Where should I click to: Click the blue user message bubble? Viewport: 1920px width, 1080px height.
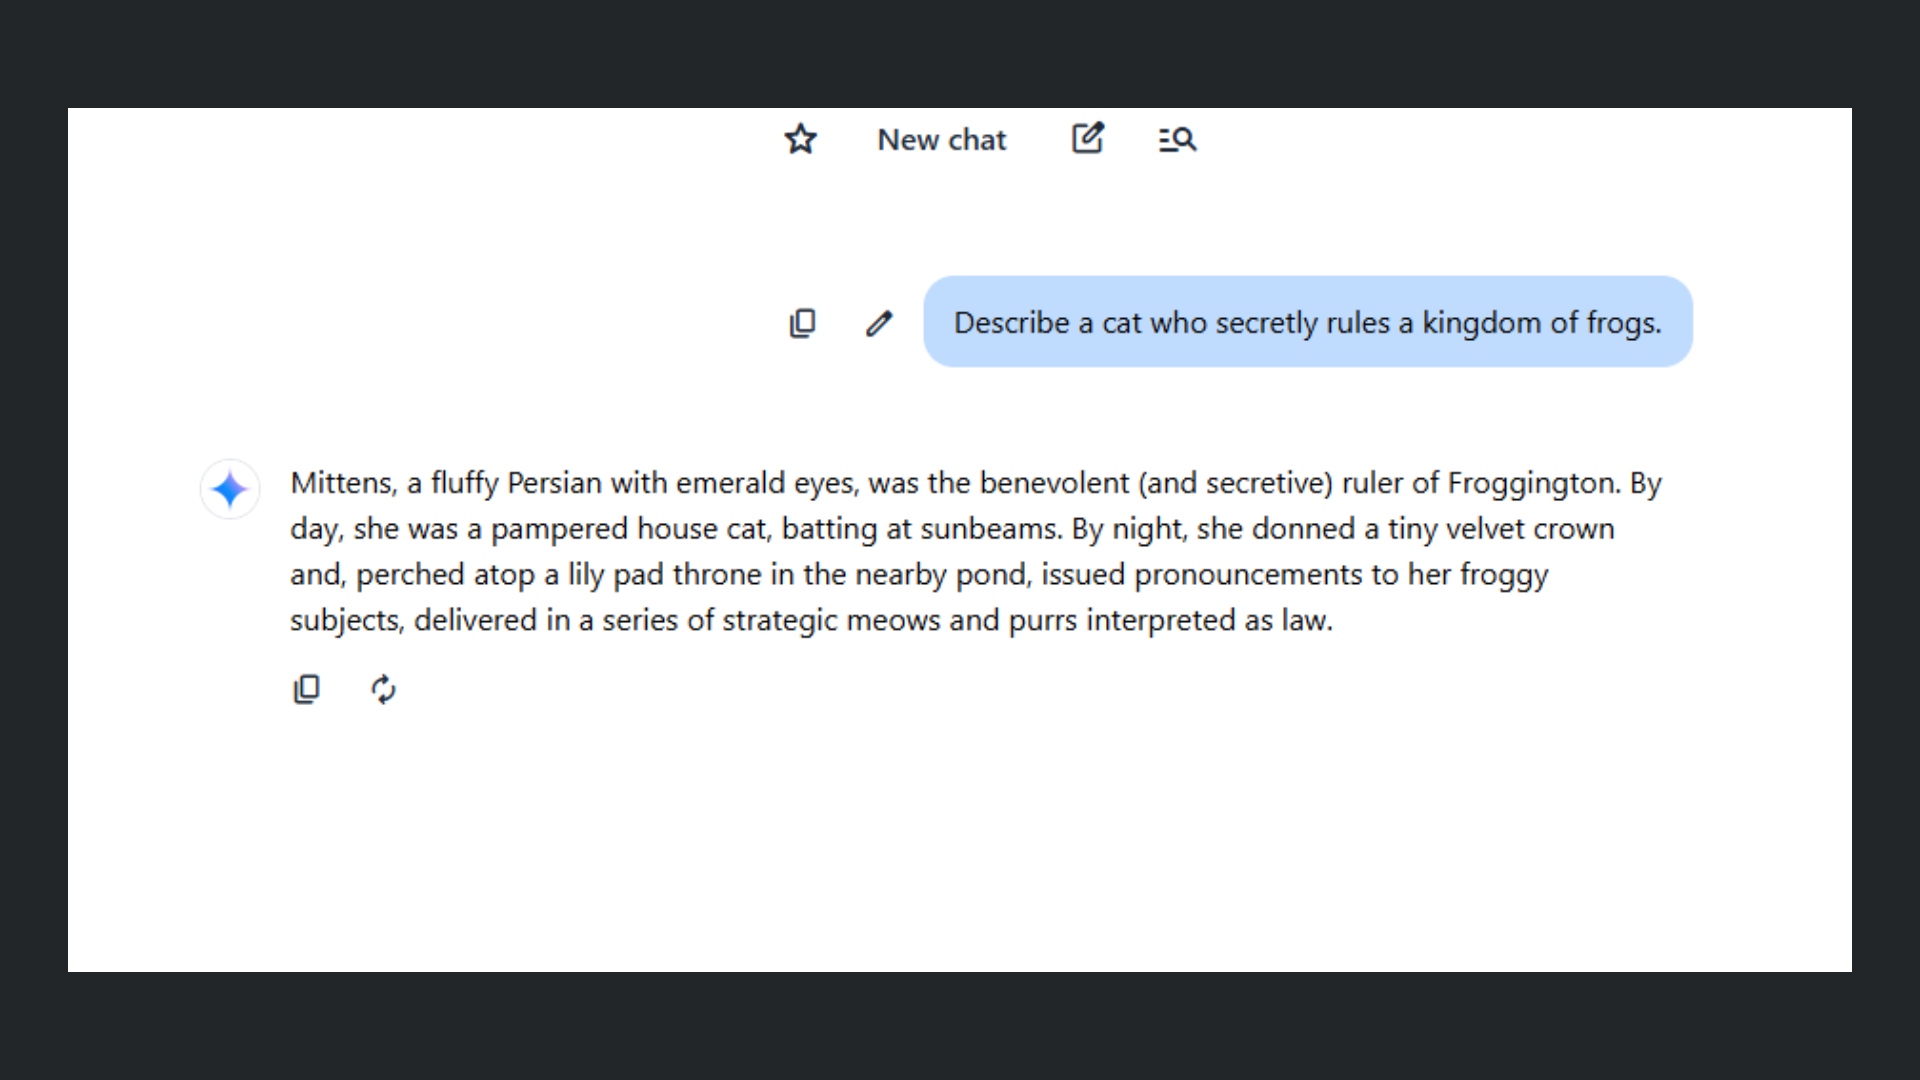(x=1307, y=322)
